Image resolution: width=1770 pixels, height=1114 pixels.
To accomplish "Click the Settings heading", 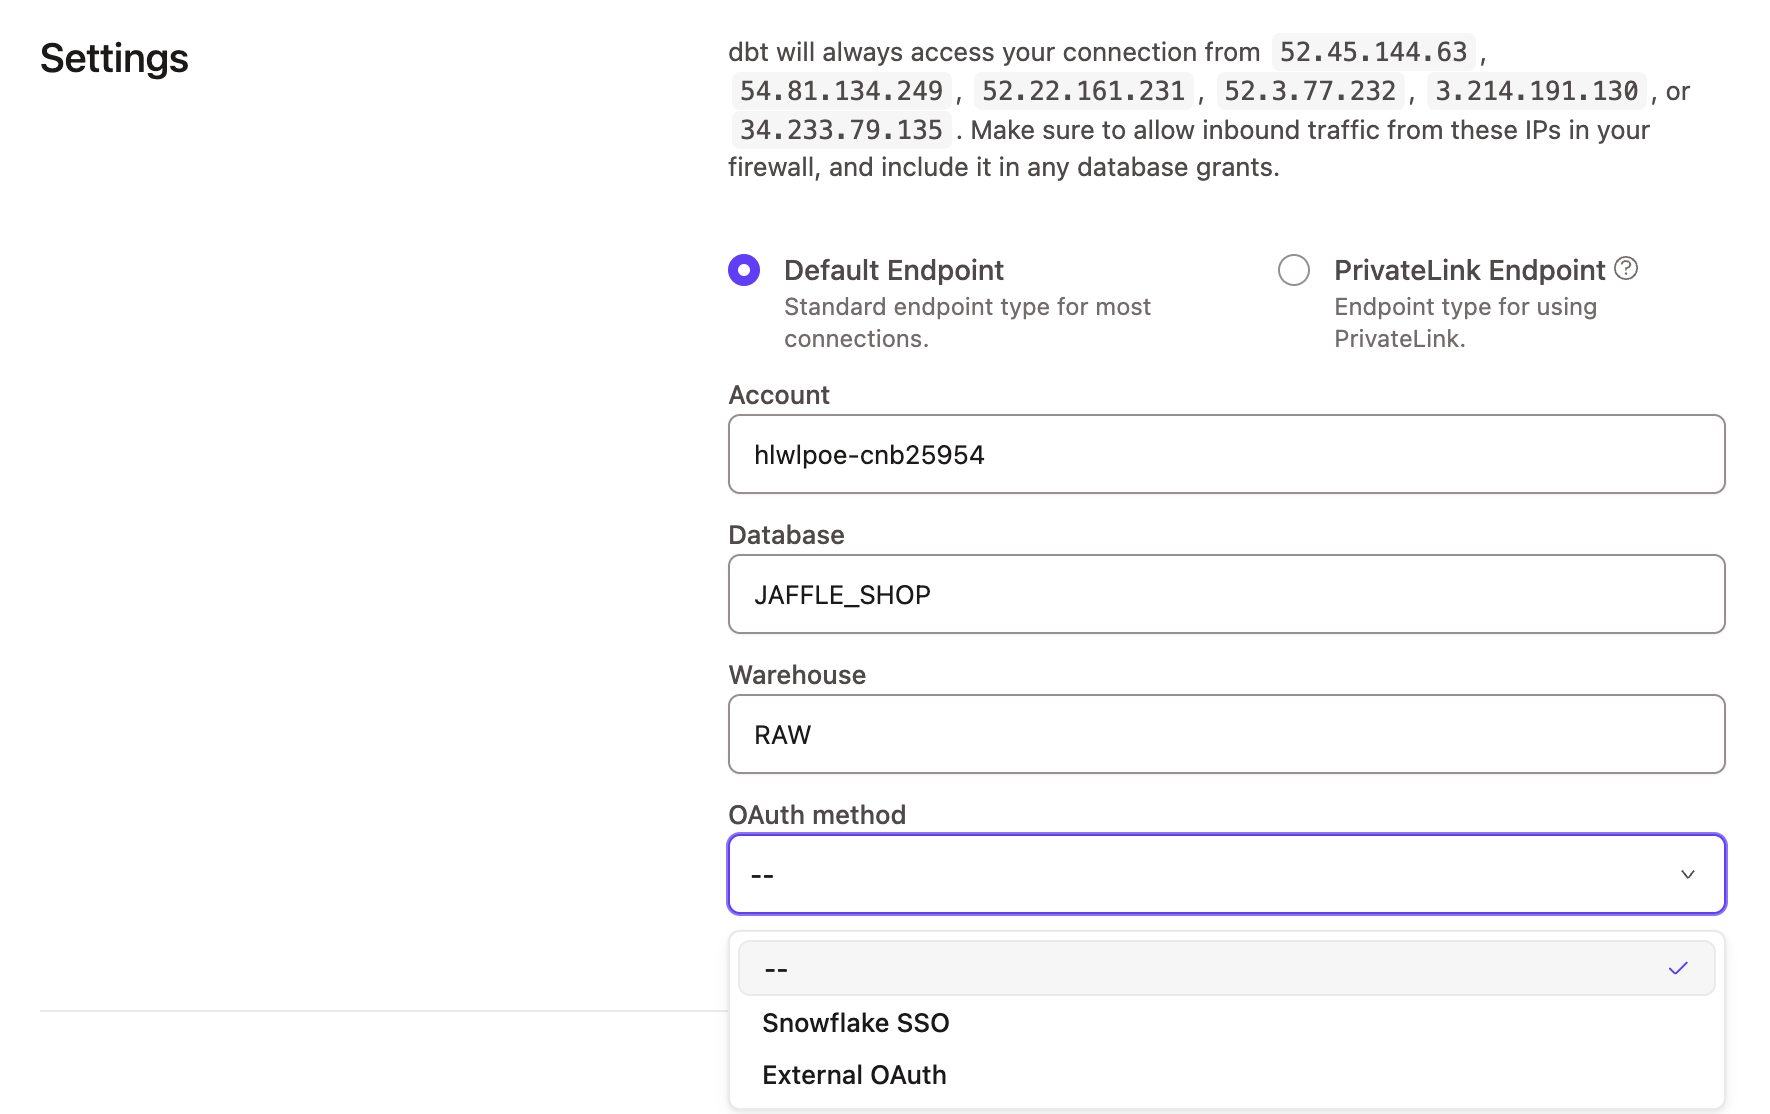I will pyautogui.click(x=113, y=59).
